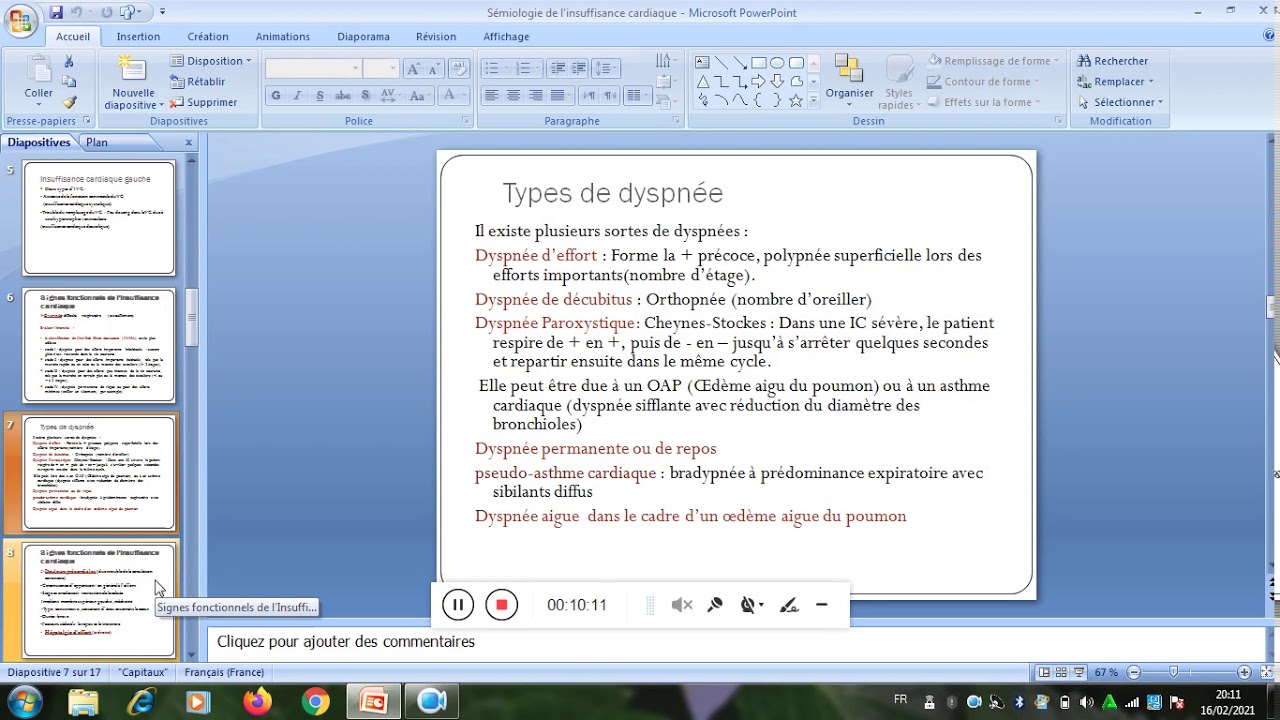
Task: Click the Supprimer slide button
Action: pos(204,102)
